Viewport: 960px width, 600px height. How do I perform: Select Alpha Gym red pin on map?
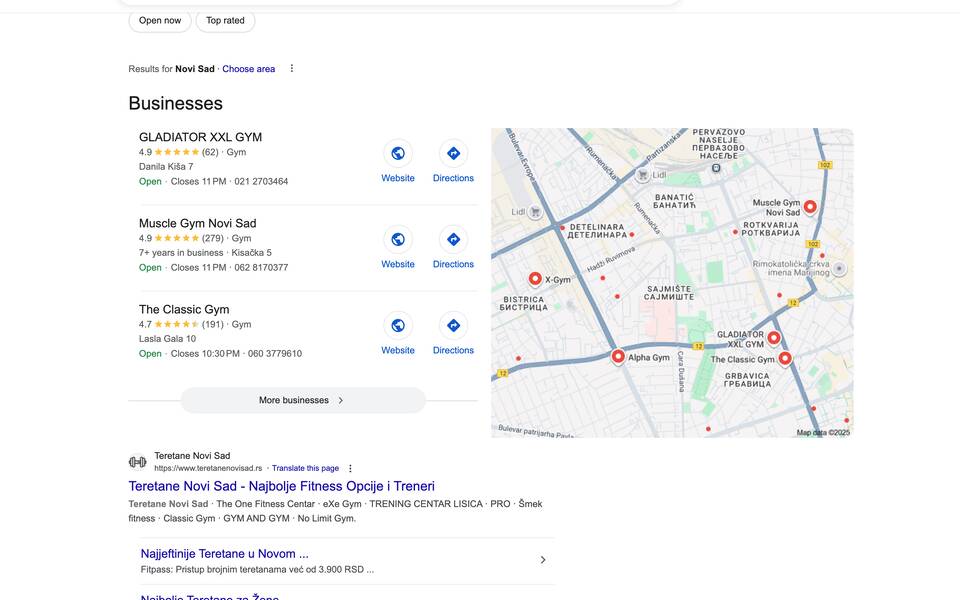(618, 356)
